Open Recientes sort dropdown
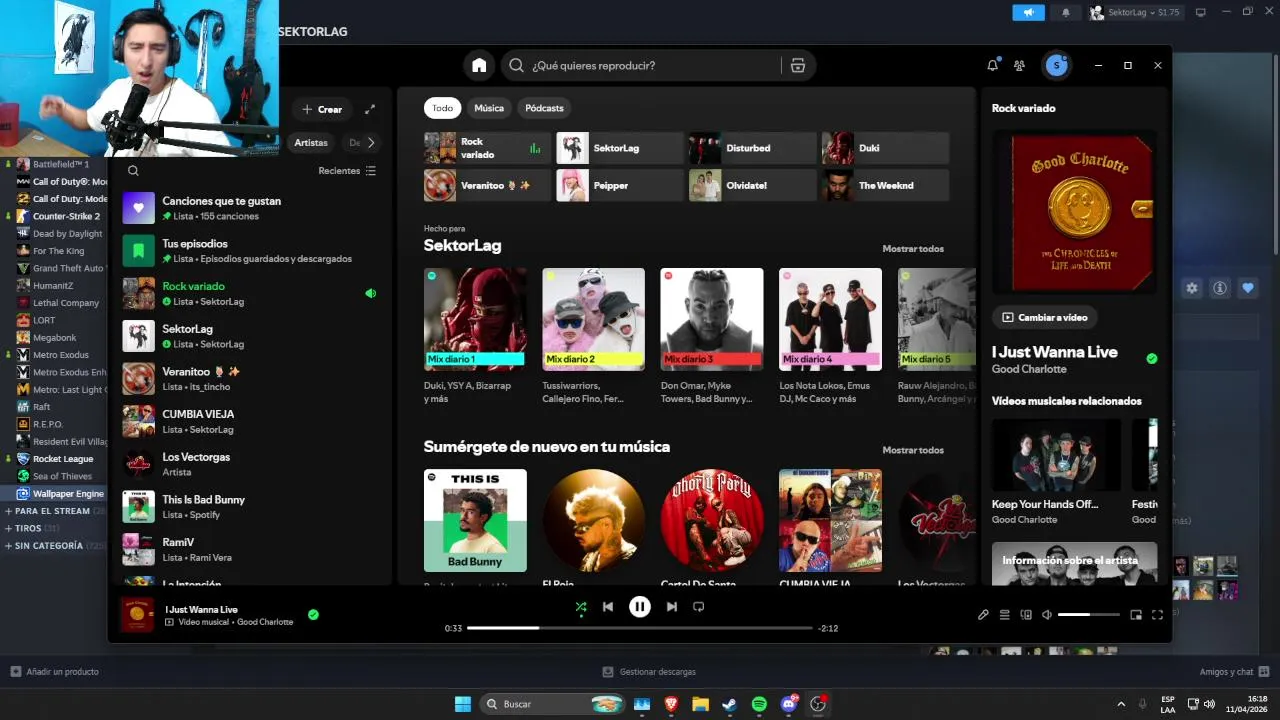Image resolution: width=1280 pixels, height=720 pixels. click(347, 171)
